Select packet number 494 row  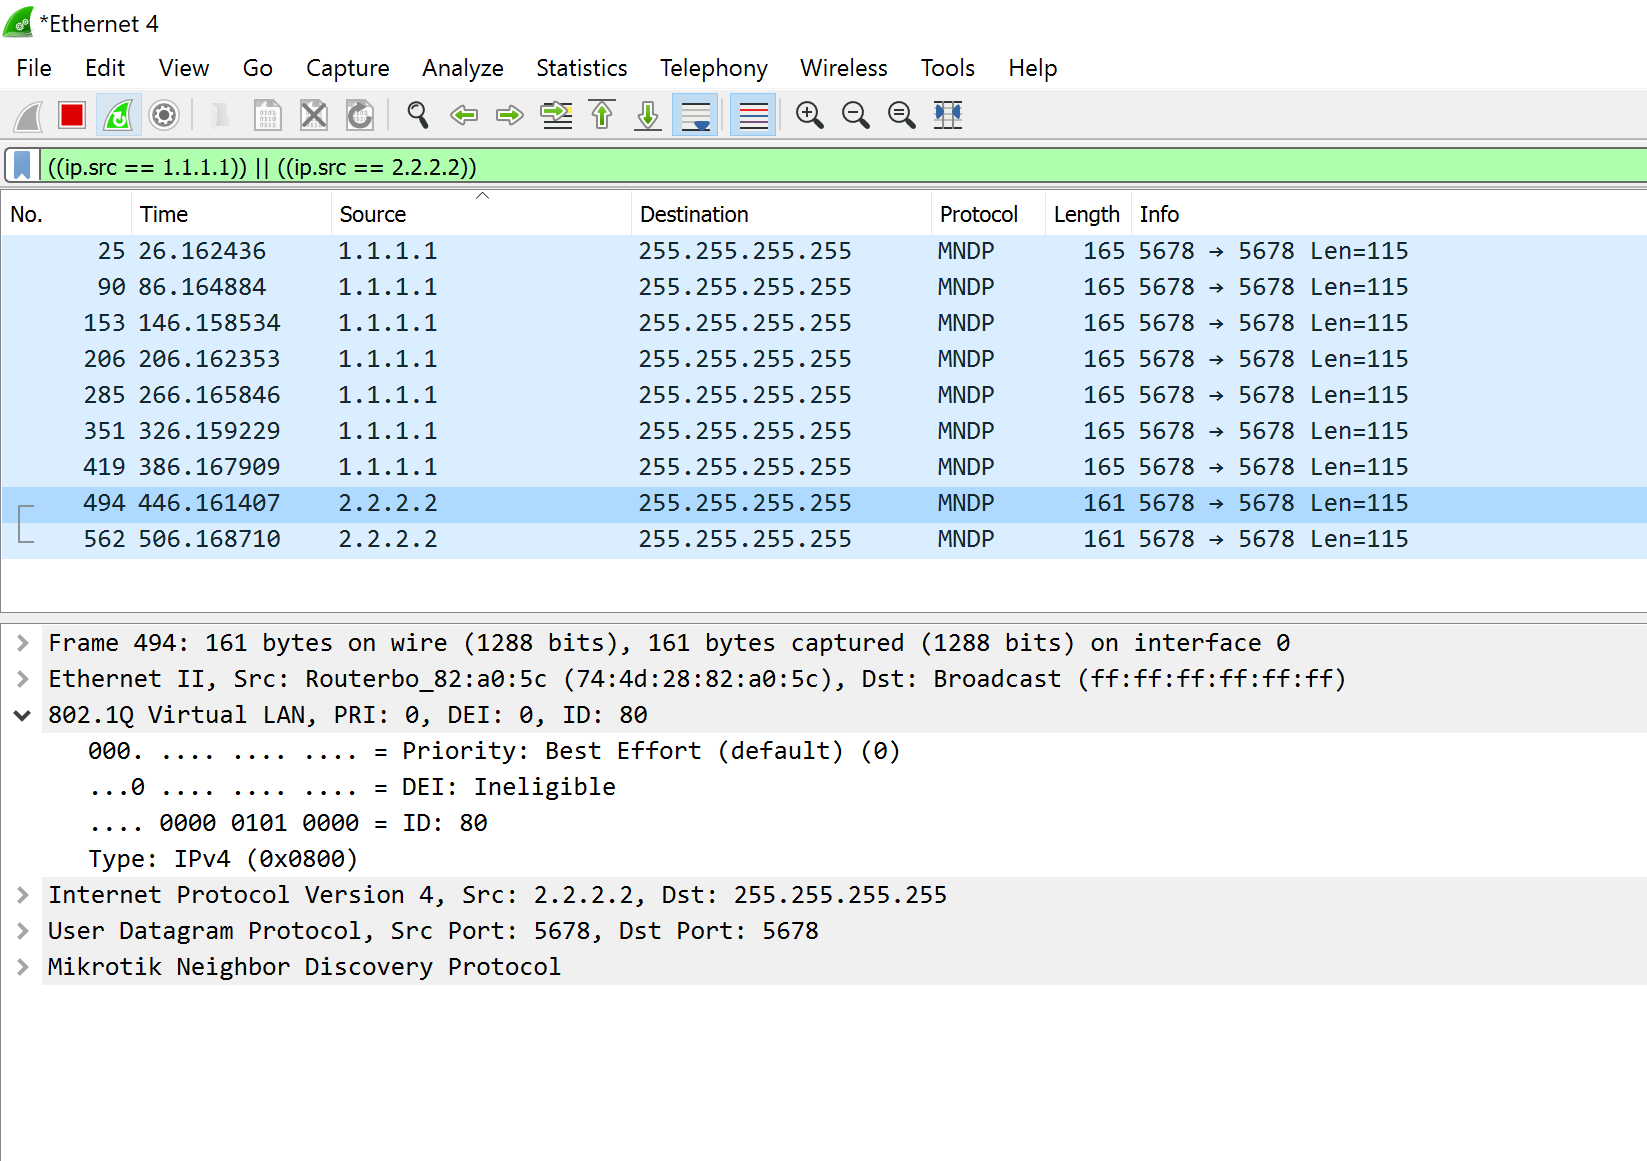pos(824,503)
